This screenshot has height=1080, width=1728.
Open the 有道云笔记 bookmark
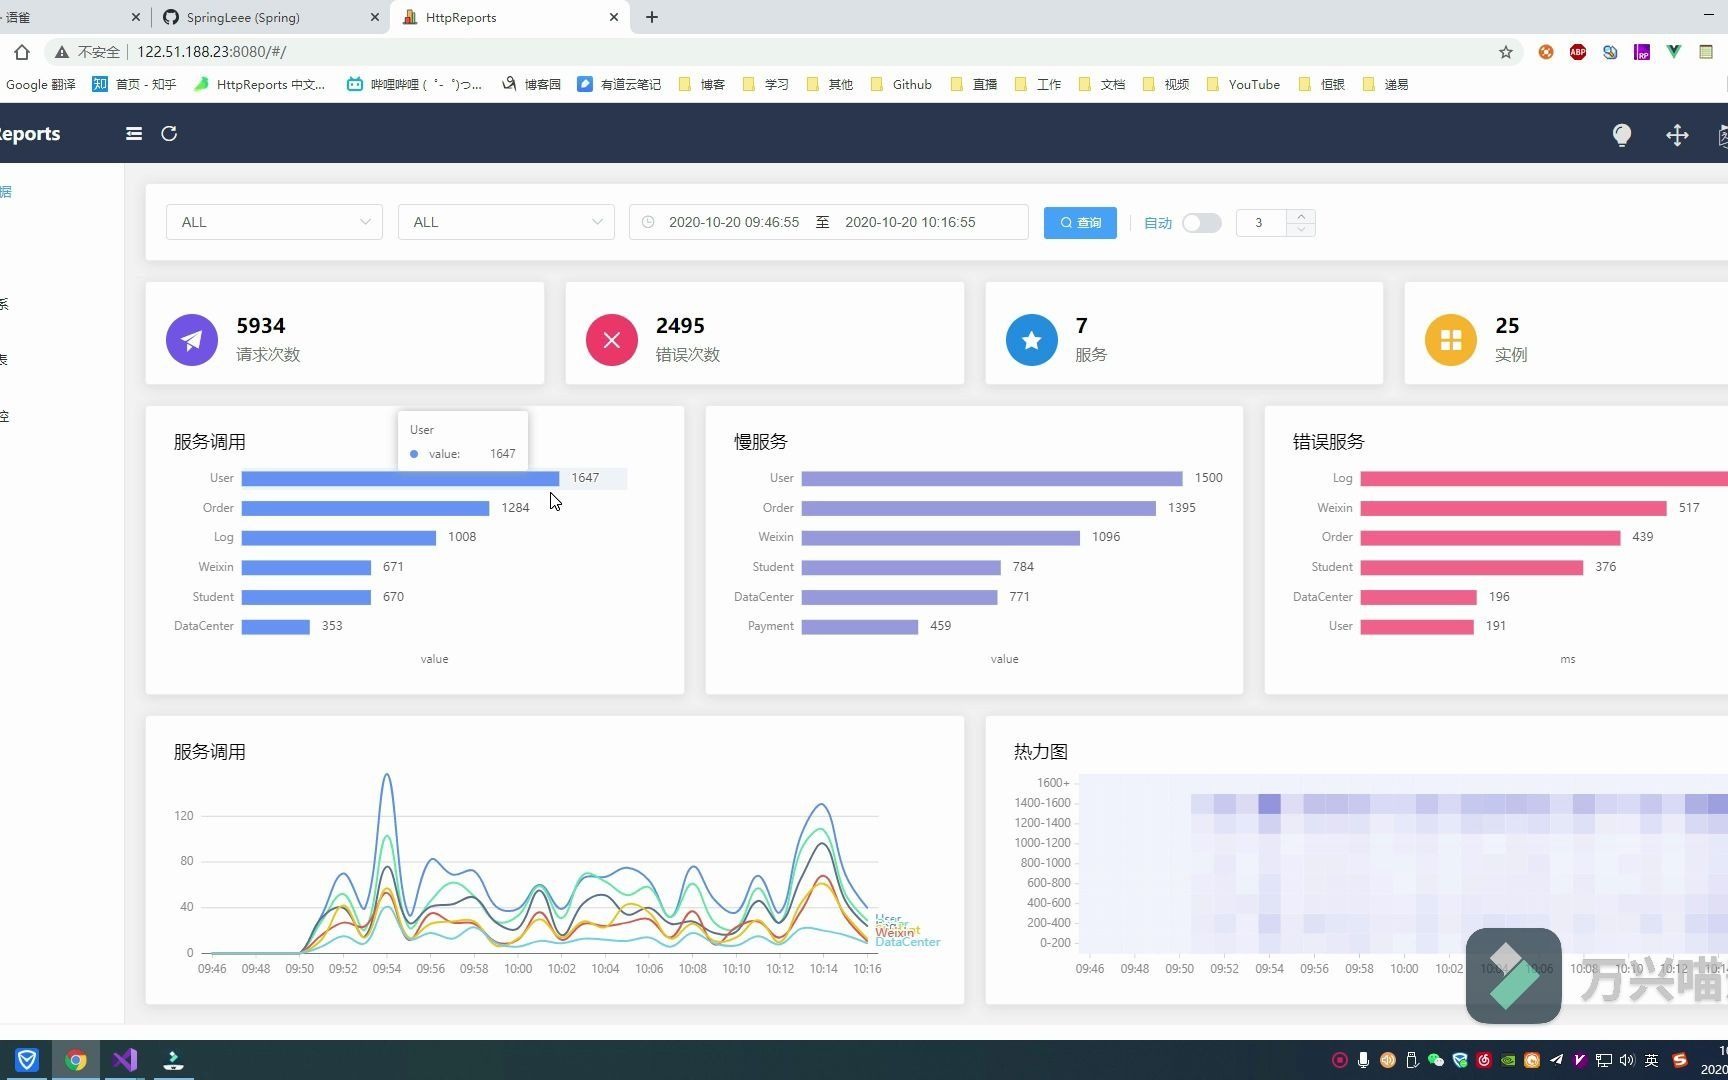pyautogui.click(x=619, y=85)
